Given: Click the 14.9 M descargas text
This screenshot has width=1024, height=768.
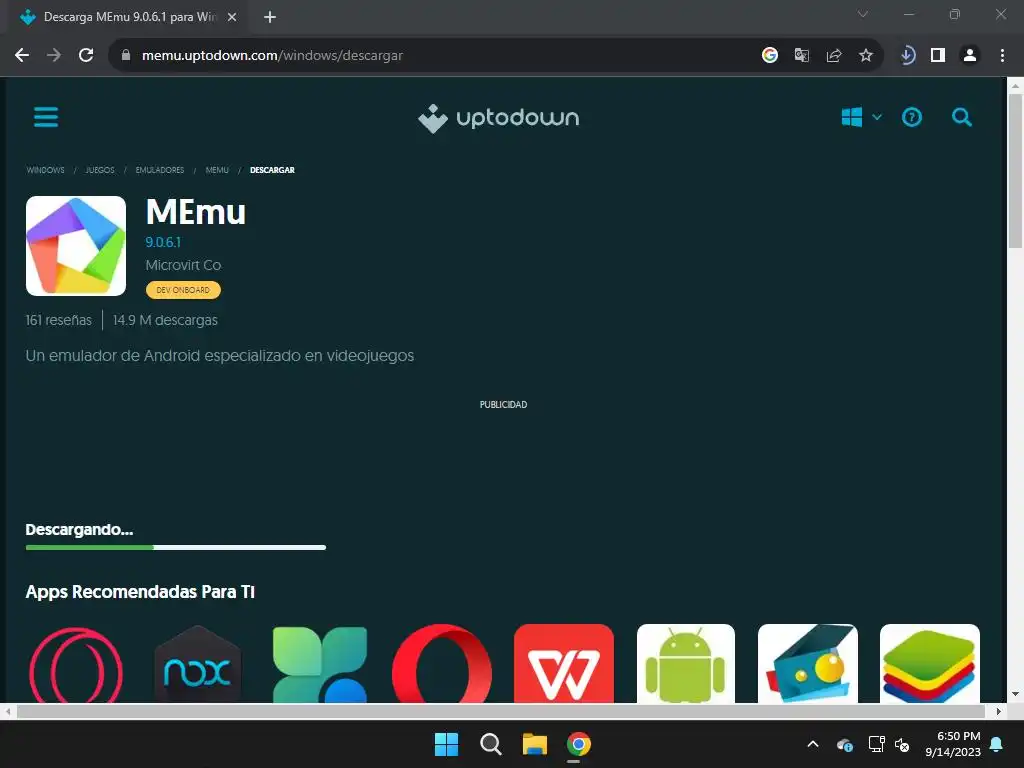Looking at the screenshot, I should 165,320.
